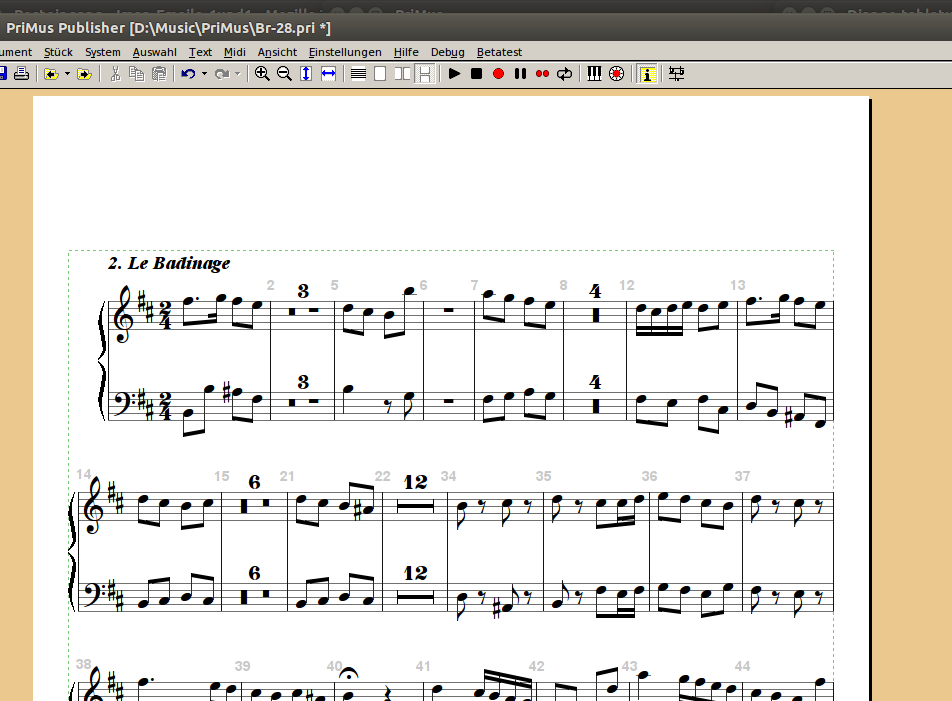The width and height of the screenshot is (952, 701).
Task: Start playback with the play button
Action: [x=454, y=74]
